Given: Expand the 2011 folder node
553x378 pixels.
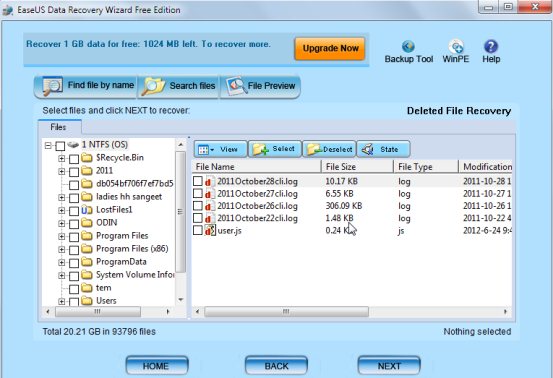Looking at the screenshot, I should pyautogui.click(x=62, y=171).
